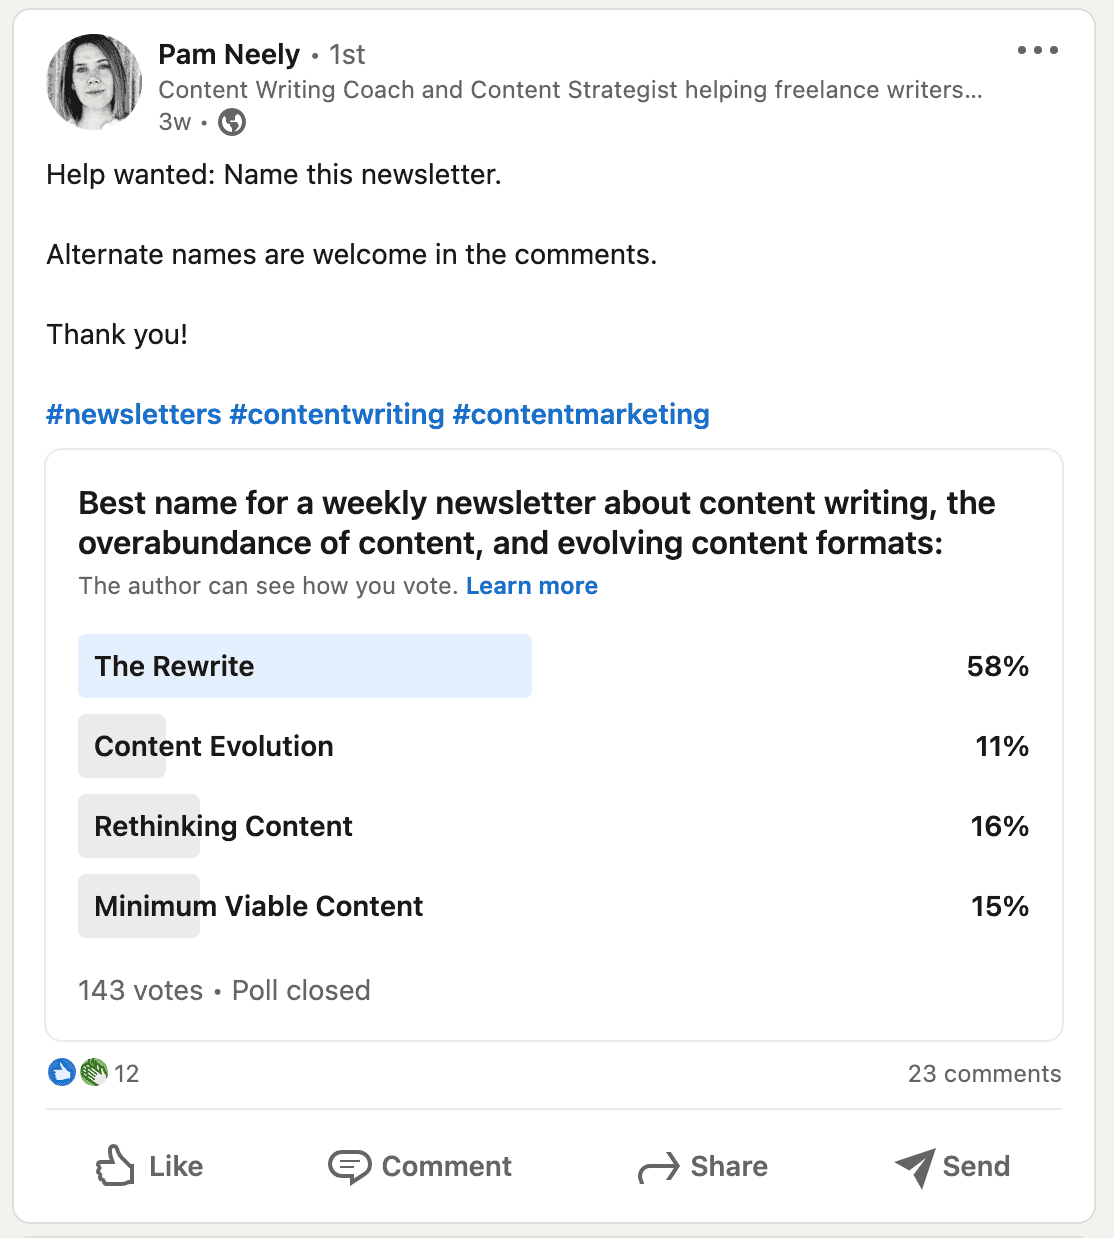Open the #contentwriting hashtag
The width and height of the screenshot is (1114, 1238).
337,414
